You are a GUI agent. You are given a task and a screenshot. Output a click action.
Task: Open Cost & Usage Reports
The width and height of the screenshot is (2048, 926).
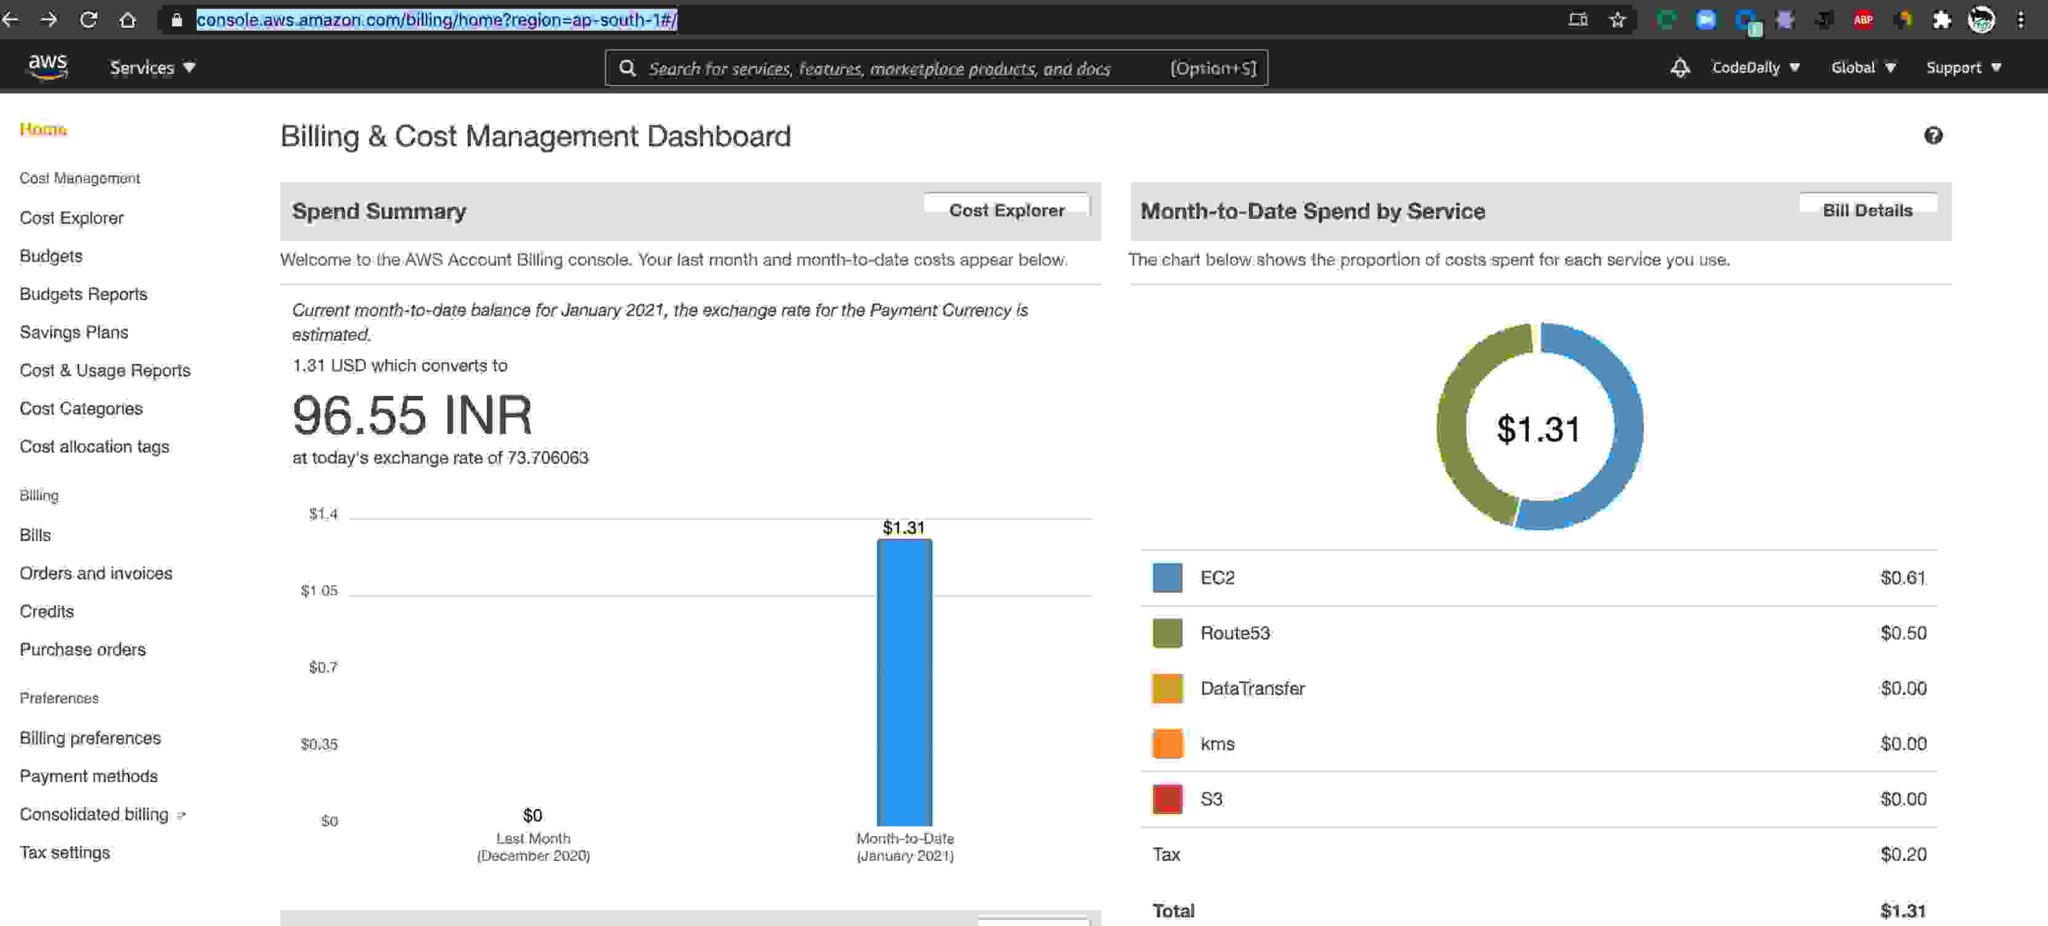[105, 370]
